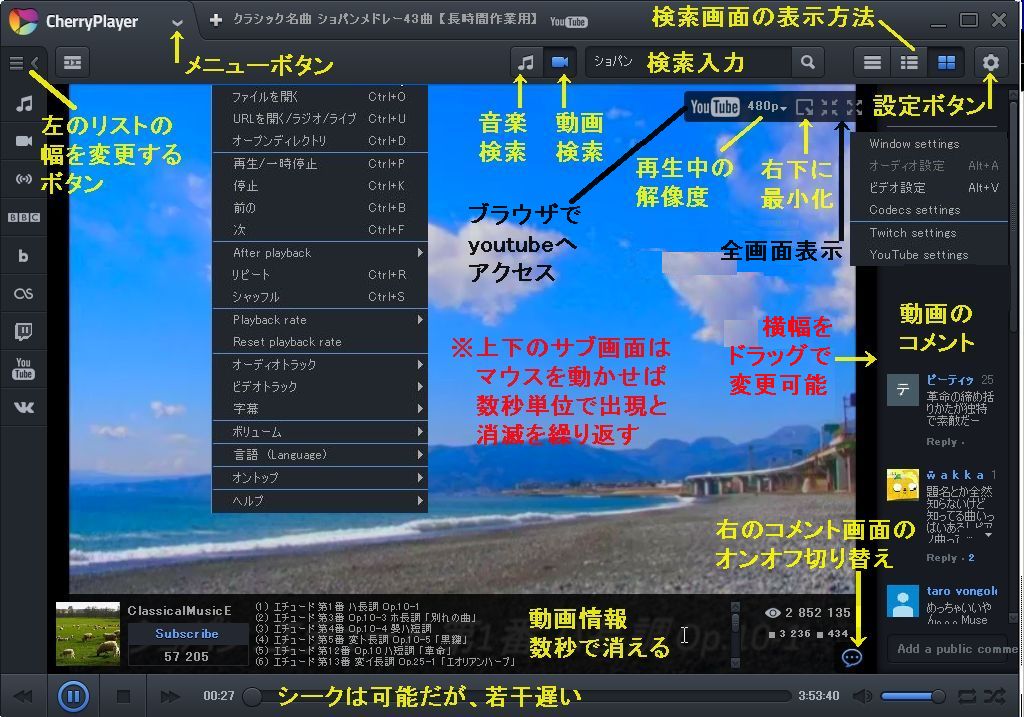Toggle the comments panel speech bubble icon
Image resolution: width=1024 pixels, height=717 pixels.
pyautogui.click(x=852, y=658)
